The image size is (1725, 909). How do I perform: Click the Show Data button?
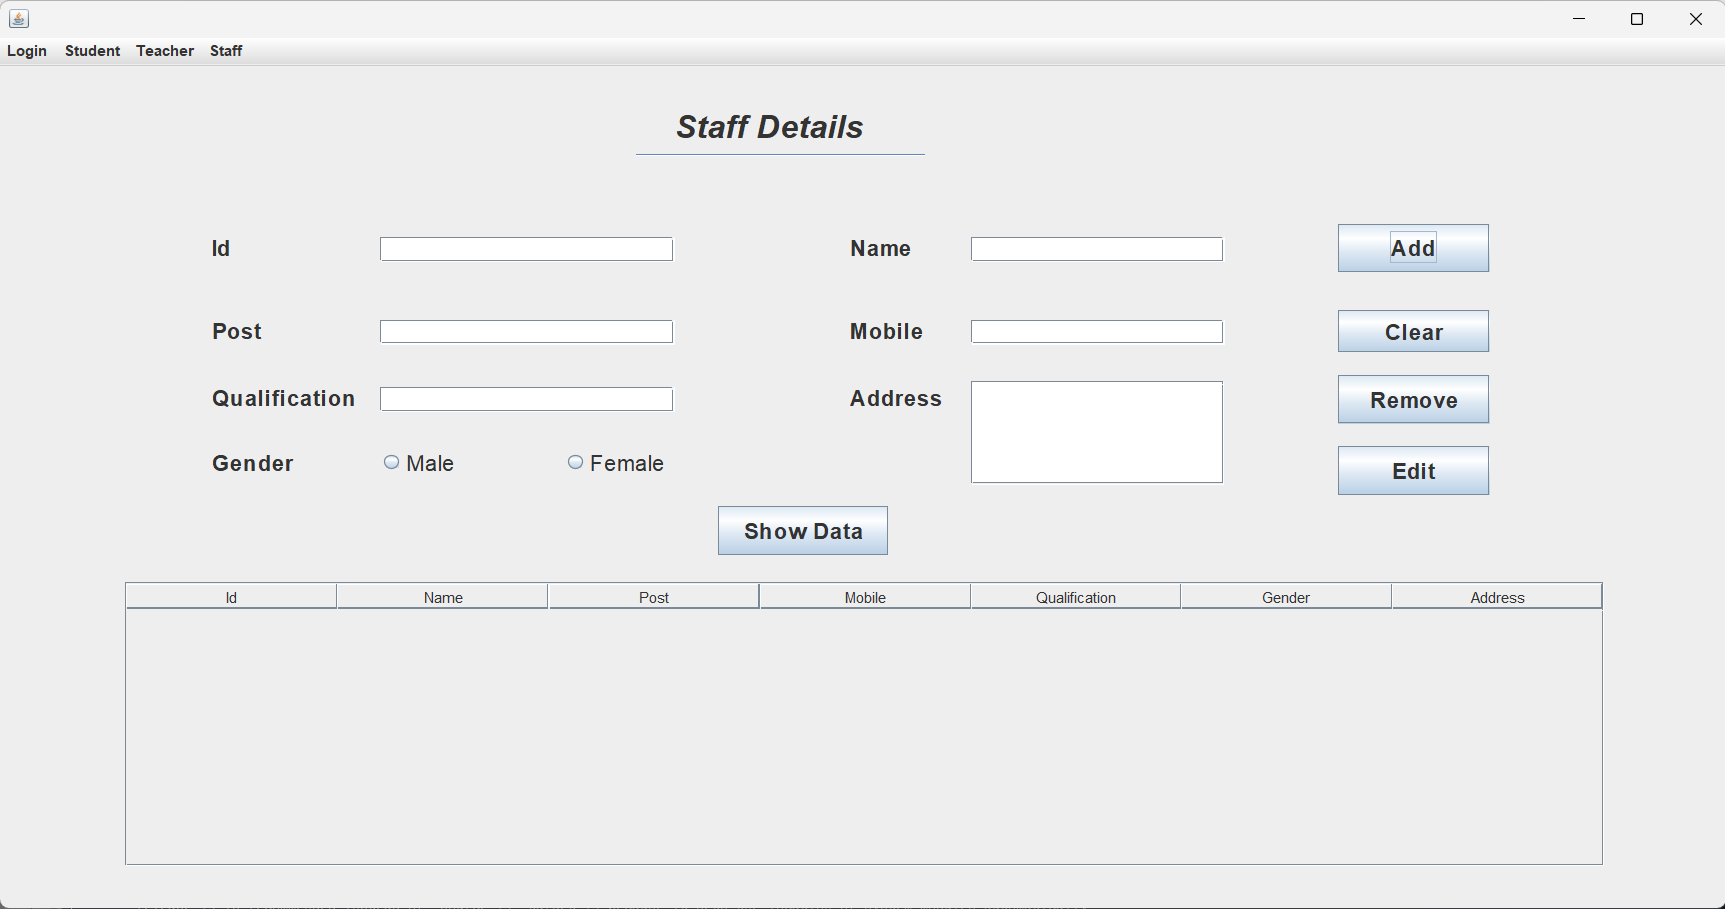click(x=802, y=531)
